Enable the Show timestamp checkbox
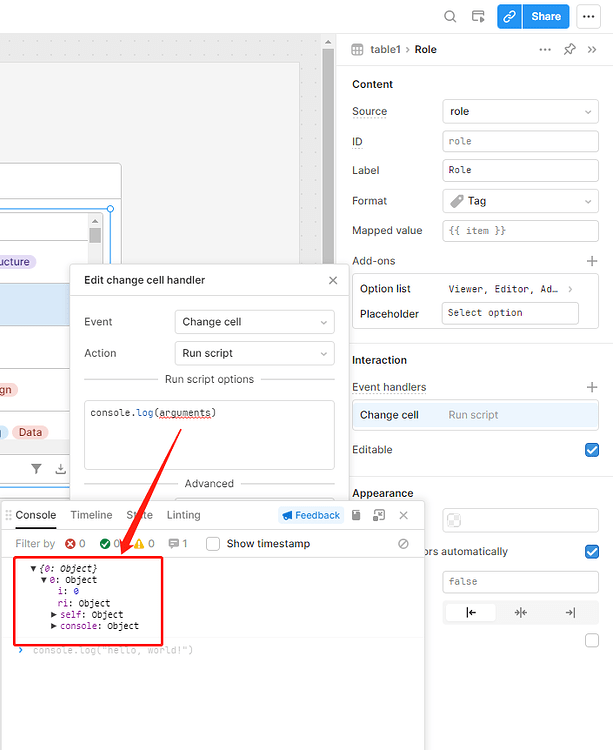This screenshot has width=613, height=750. tap(213, 544)
